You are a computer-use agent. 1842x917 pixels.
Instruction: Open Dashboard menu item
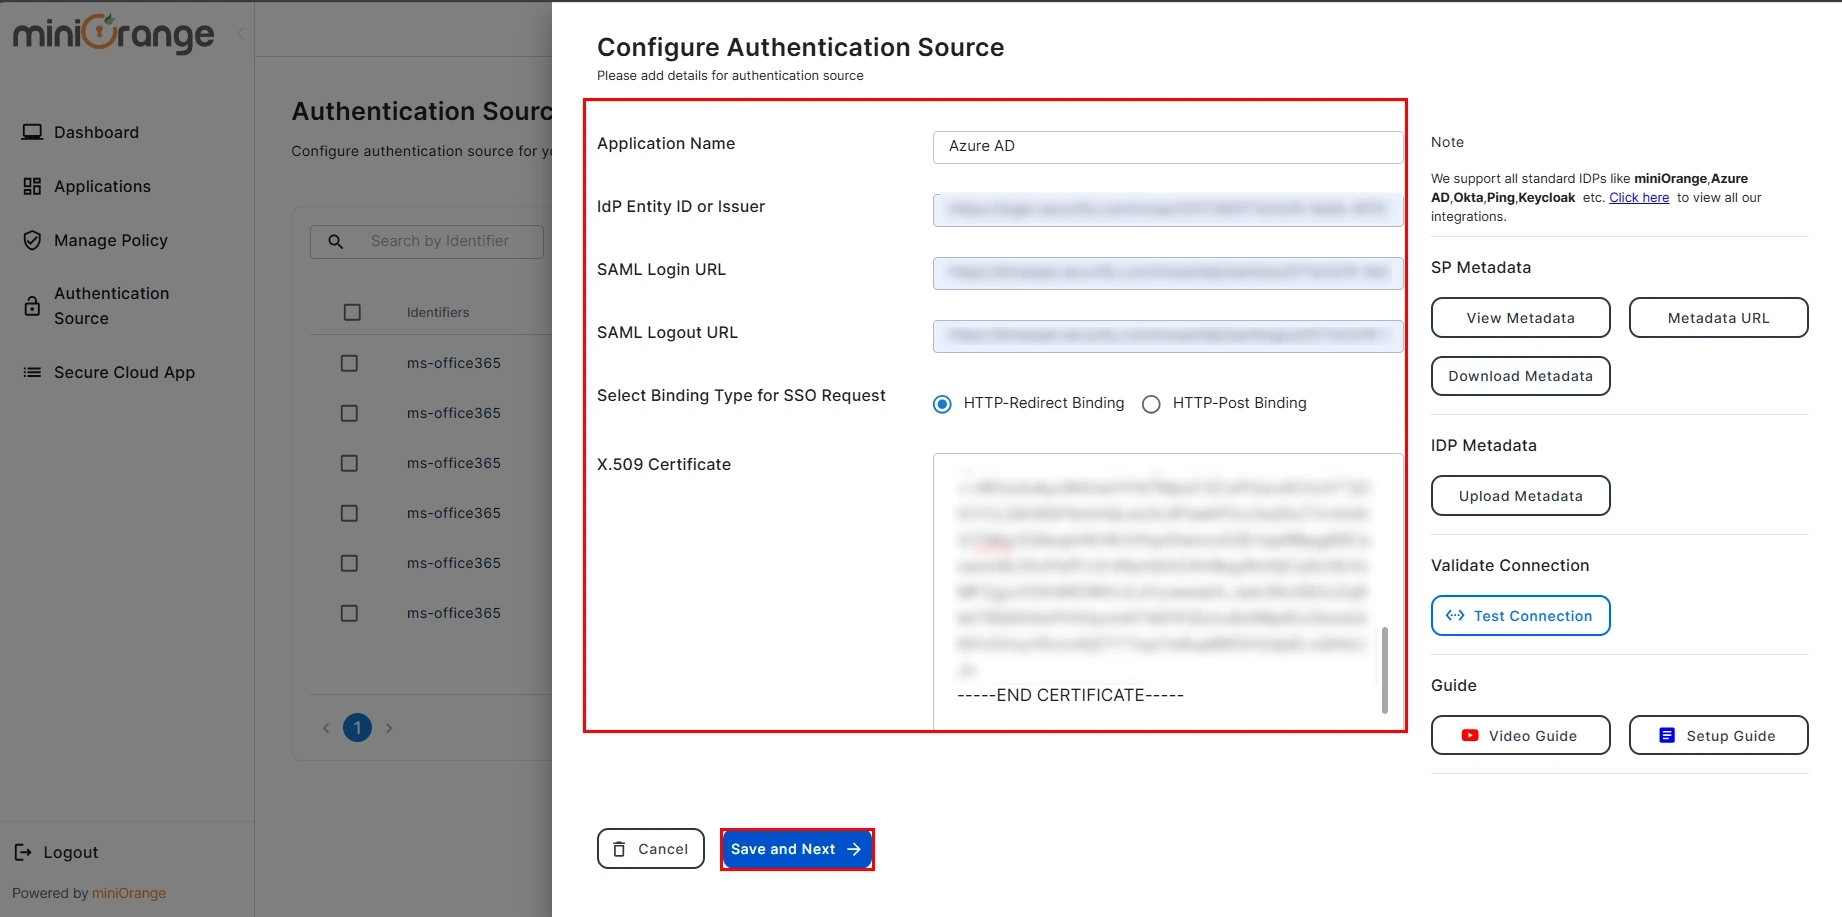96,132
